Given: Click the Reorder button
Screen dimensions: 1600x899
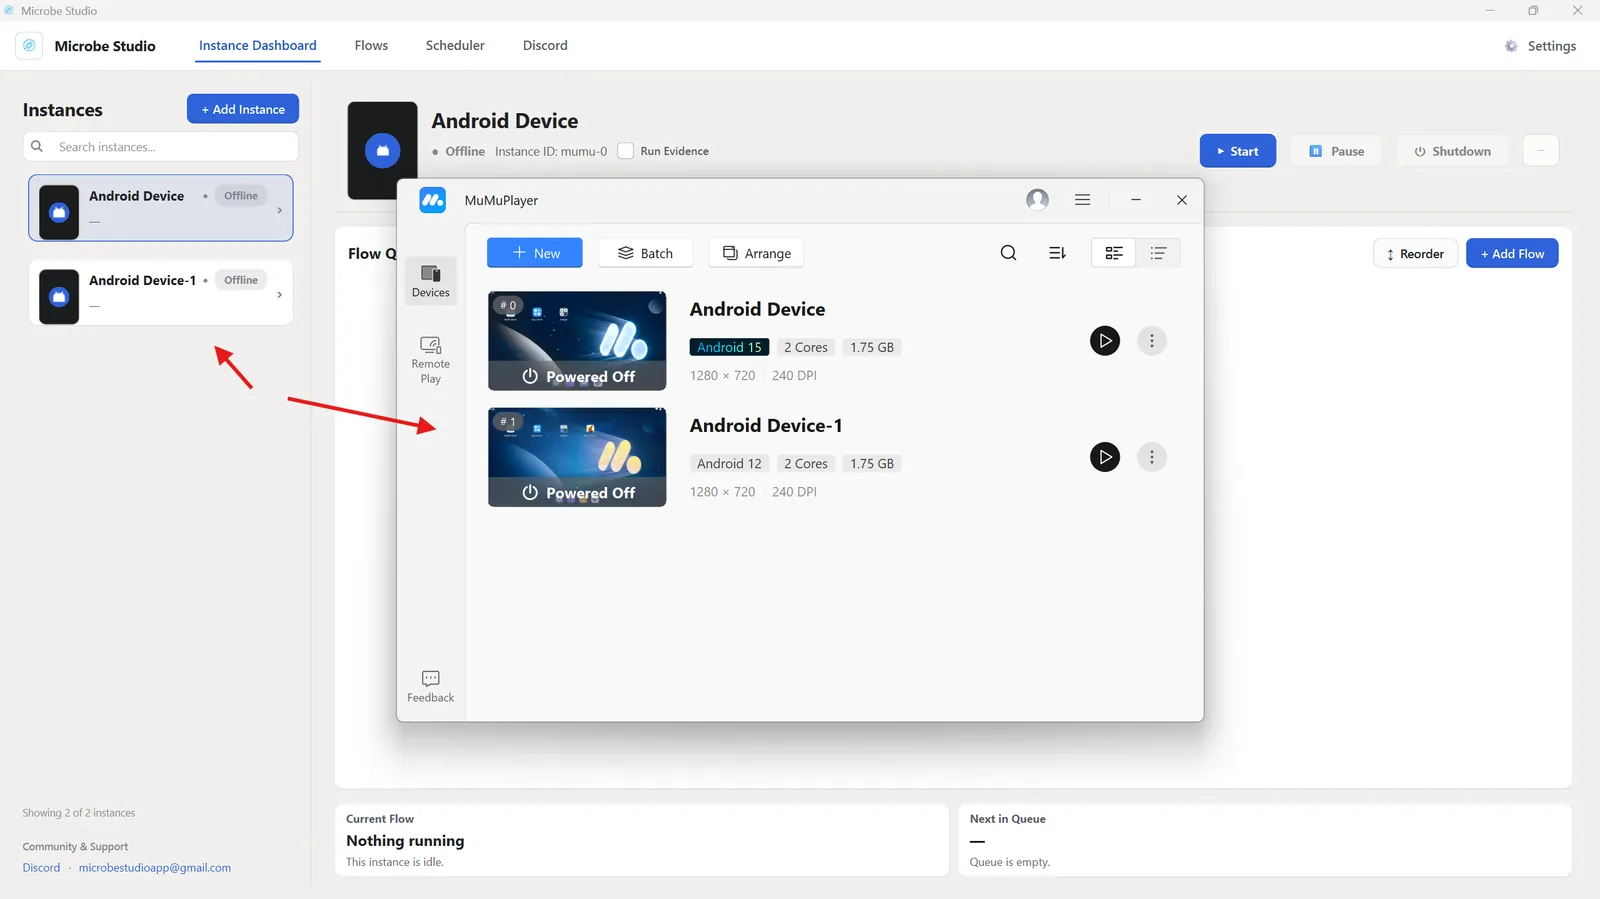Looking at the screenshot, I should click(1415, 254).
